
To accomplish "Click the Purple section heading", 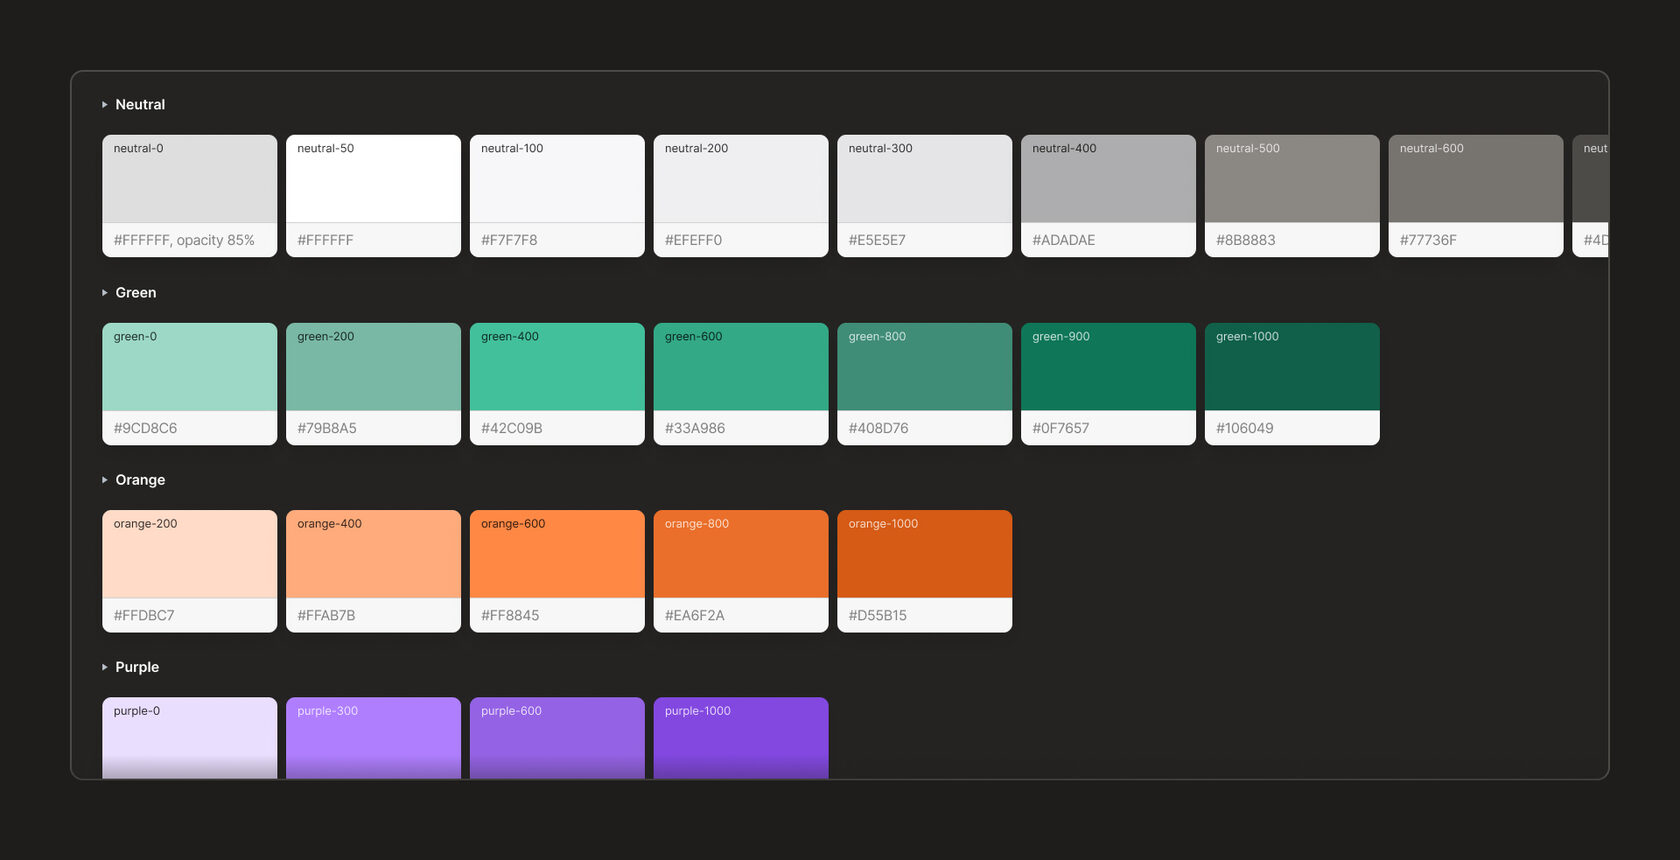I will 137,667.
